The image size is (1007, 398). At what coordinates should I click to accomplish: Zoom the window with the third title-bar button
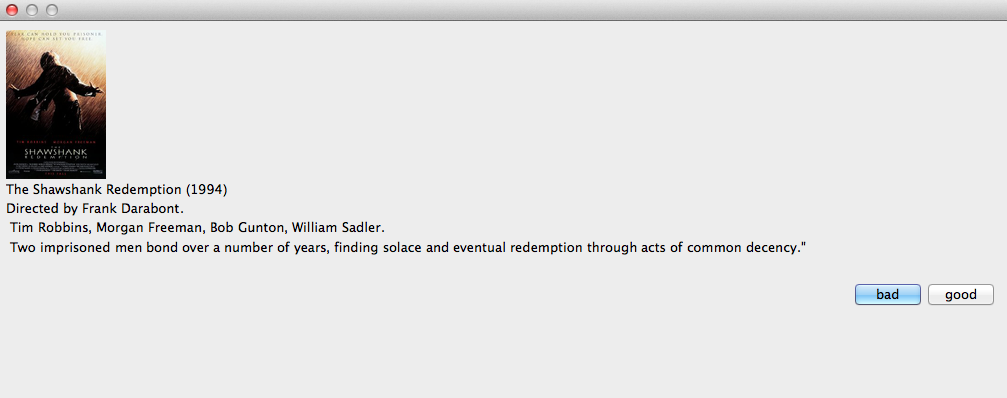click(52, 10)
